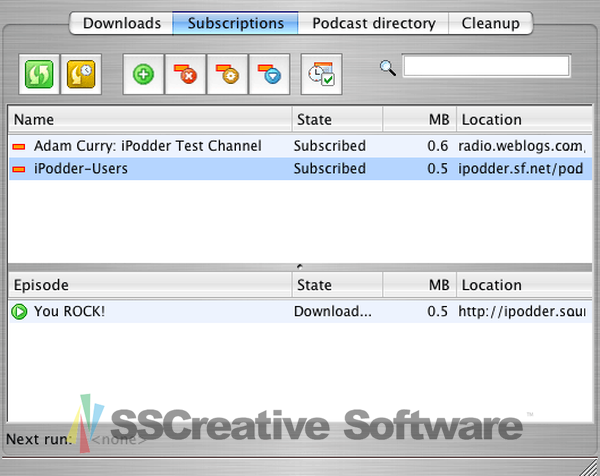Click the Episode column header
The width and height of the screenshot is (600, 476).
tap(150, 285)
